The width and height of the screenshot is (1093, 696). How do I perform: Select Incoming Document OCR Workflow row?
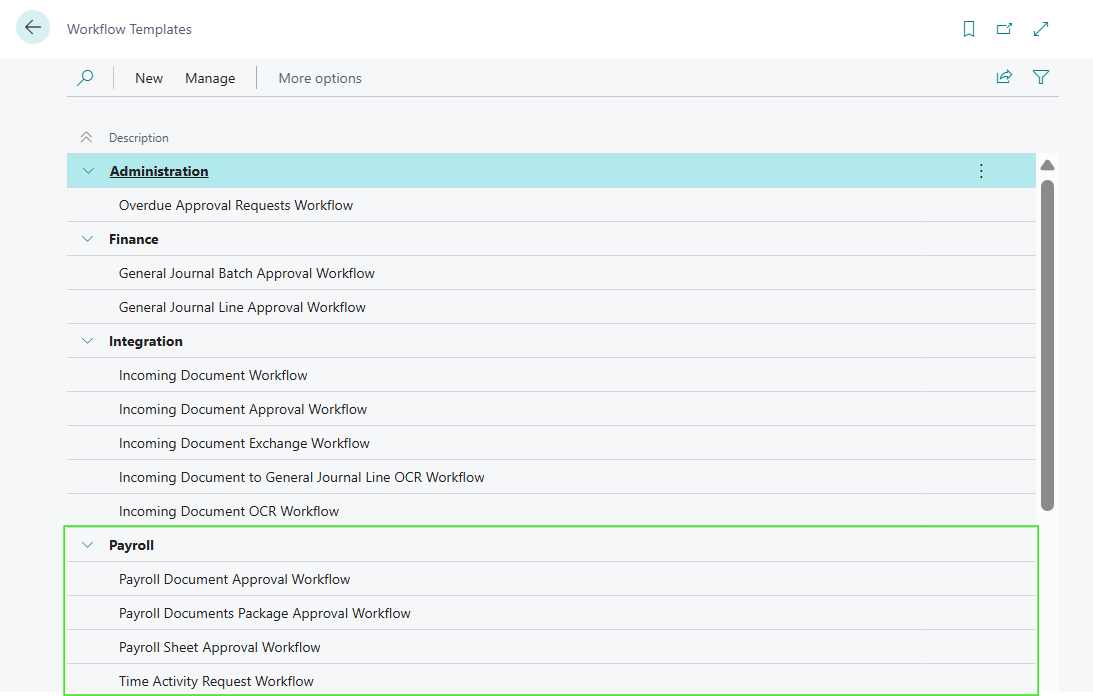tap(229, 511)
